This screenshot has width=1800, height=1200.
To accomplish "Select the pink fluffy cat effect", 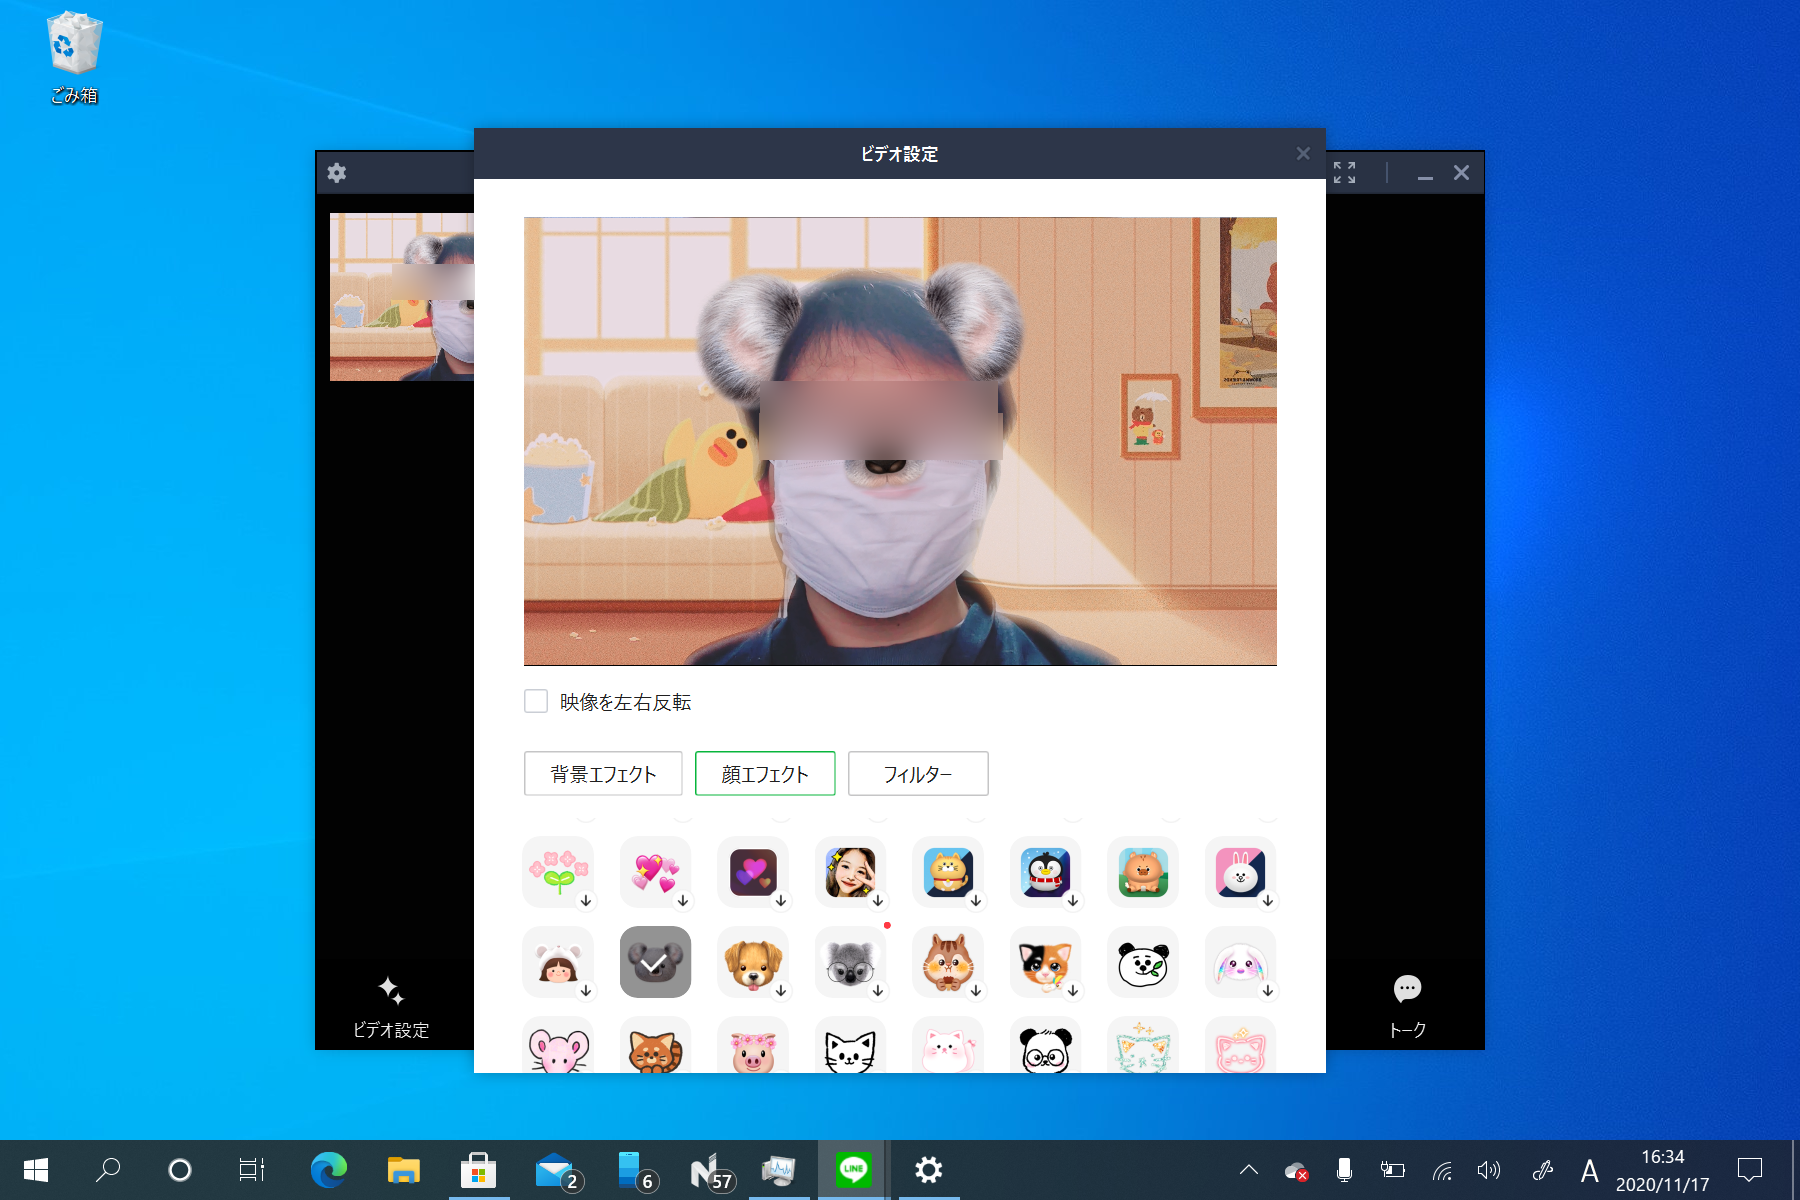I will pos(948,1045).
